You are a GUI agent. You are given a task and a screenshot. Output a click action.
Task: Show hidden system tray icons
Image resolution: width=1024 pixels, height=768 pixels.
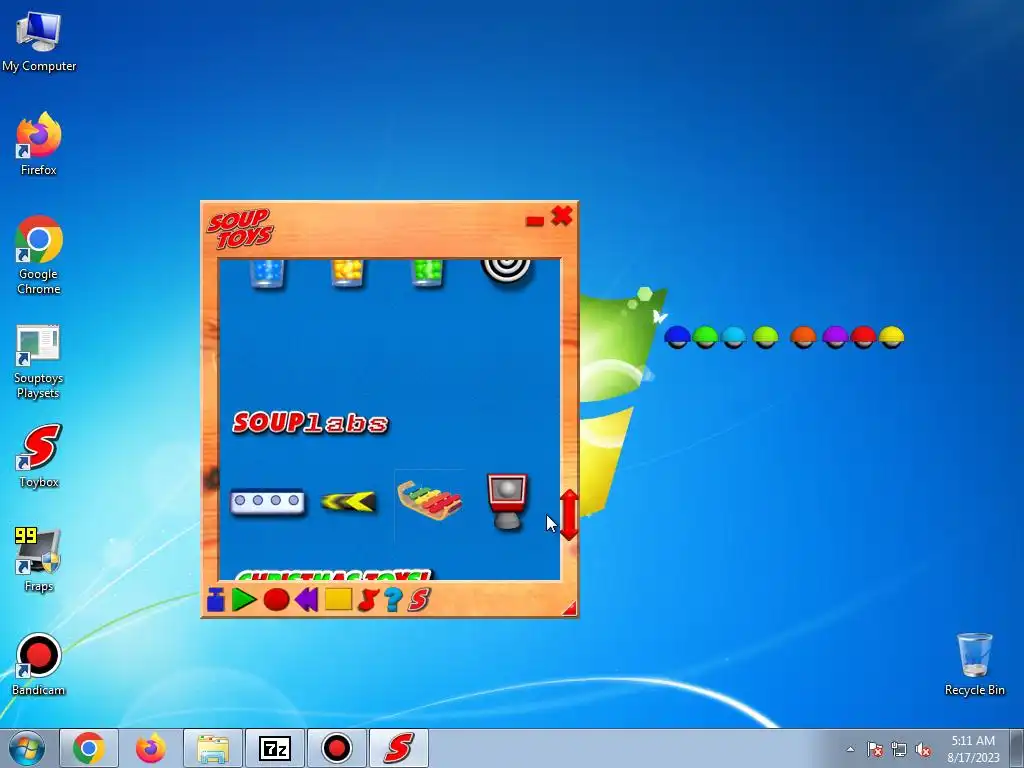coord(850,749)
